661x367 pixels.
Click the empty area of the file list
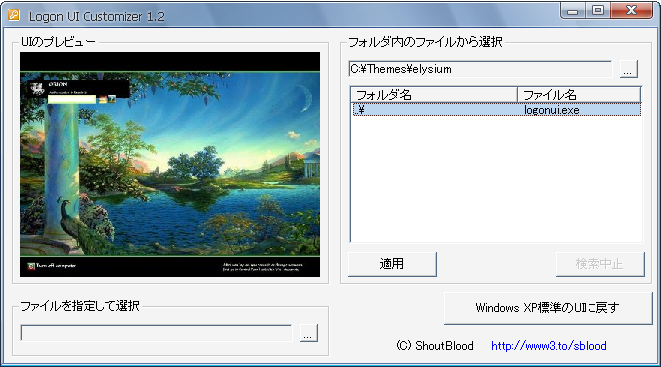(x=497, y=179)
